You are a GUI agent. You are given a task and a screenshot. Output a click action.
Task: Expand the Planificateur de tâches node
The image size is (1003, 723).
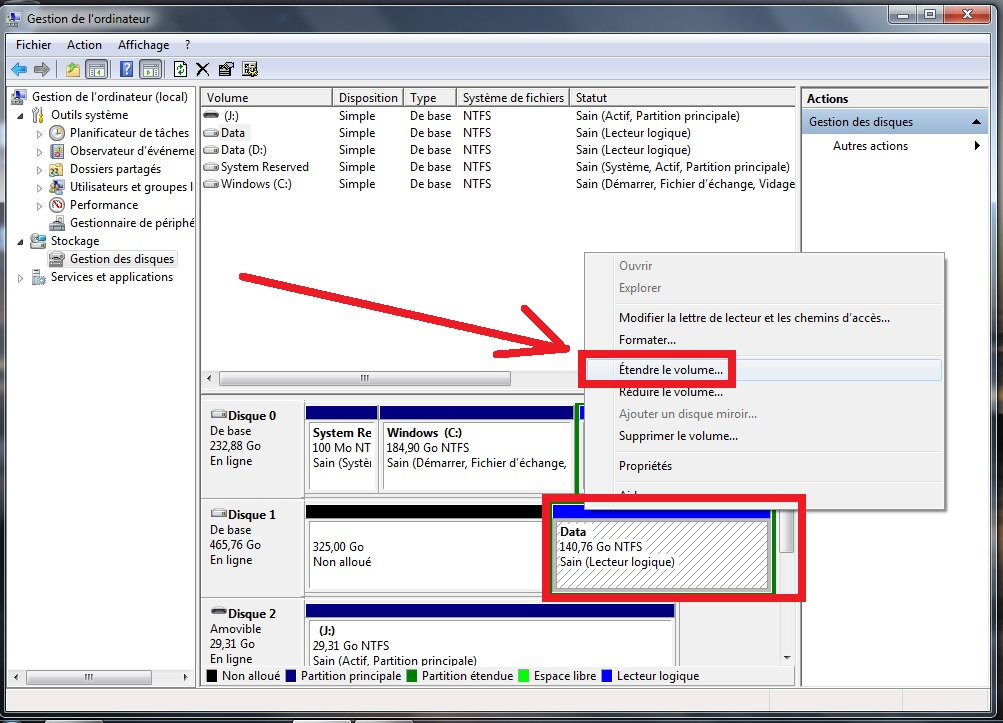pyautogui.click(x=40, y=134)
